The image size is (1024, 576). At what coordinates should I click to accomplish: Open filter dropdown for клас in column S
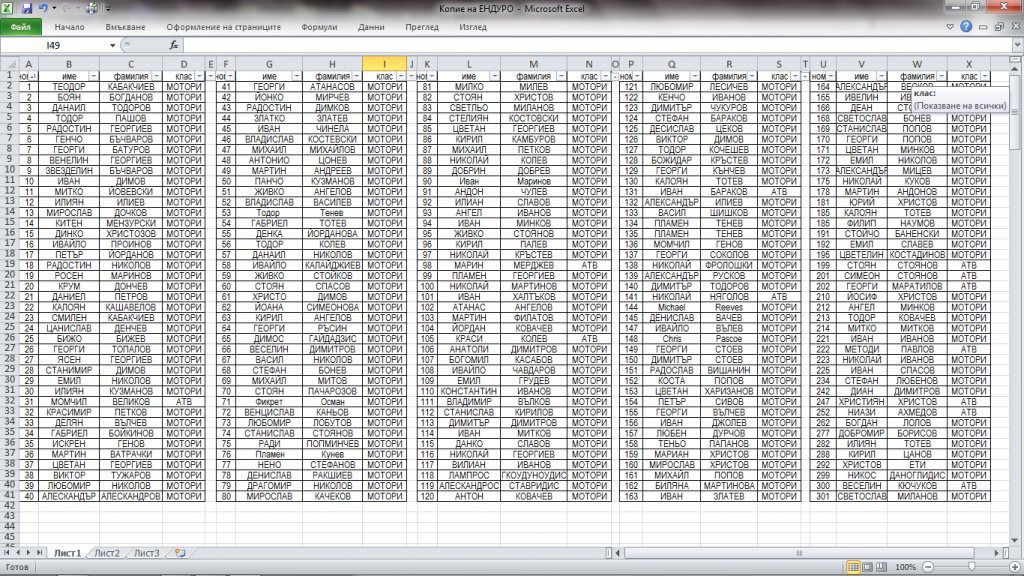[795, 76]
